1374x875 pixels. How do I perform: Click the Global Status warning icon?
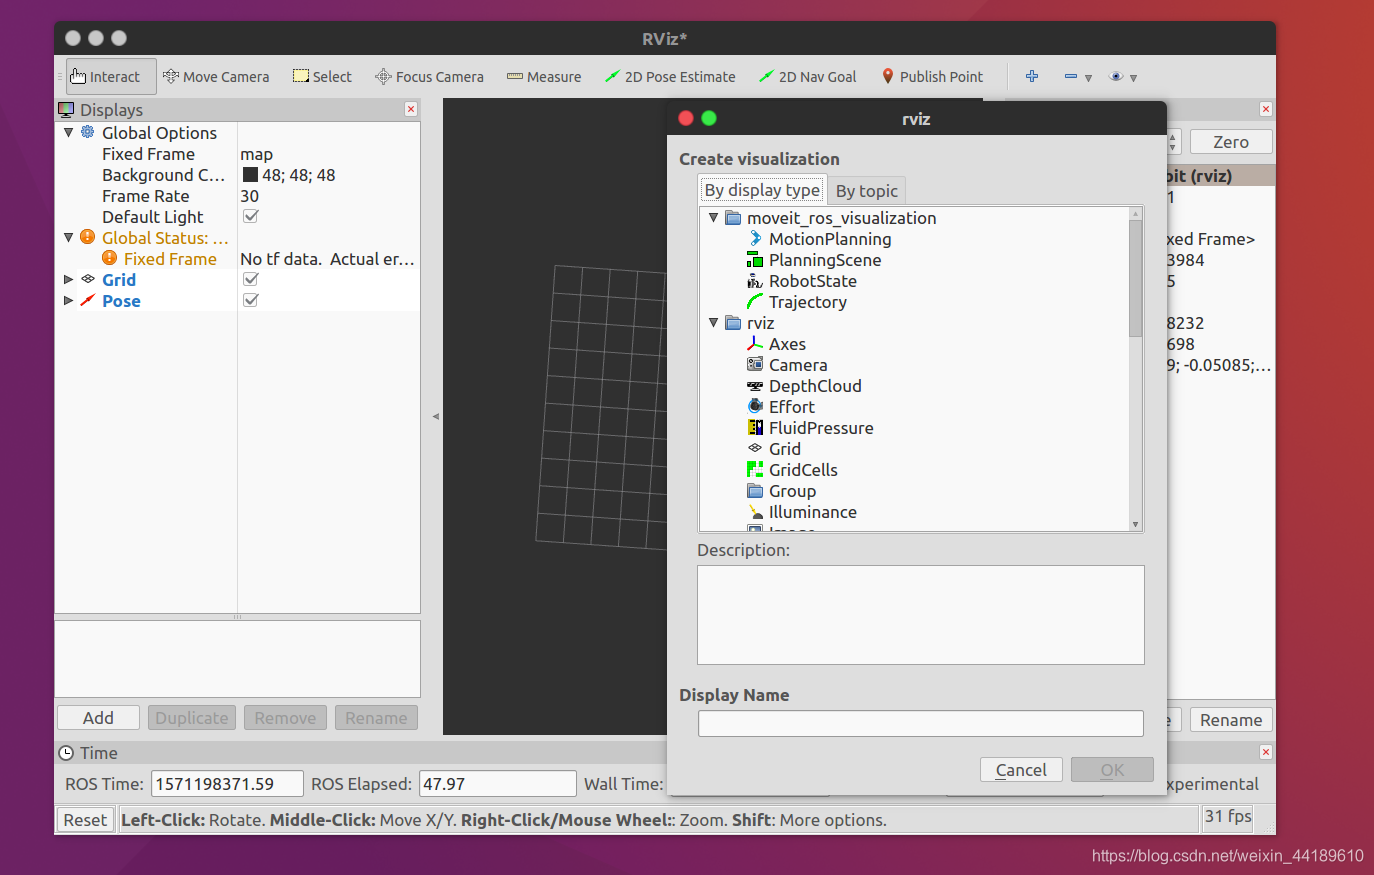click(x=88, y=237)
